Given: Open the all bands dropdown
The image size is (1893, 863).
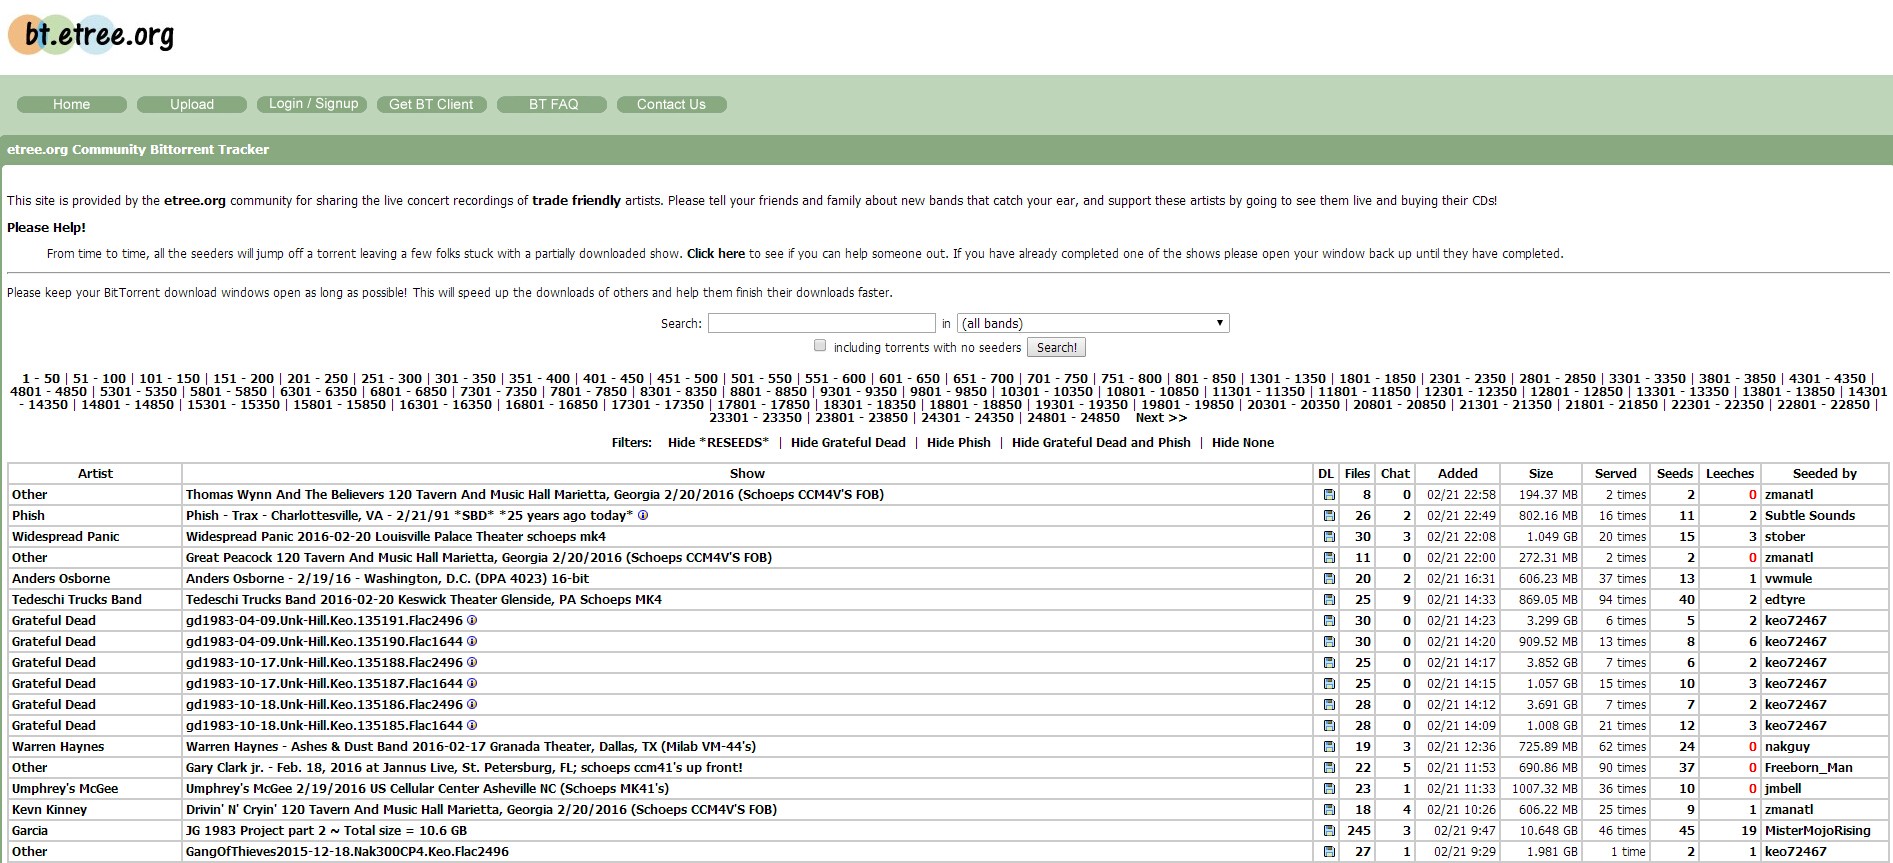Looking at the screenshot, I should [1092, 323].
